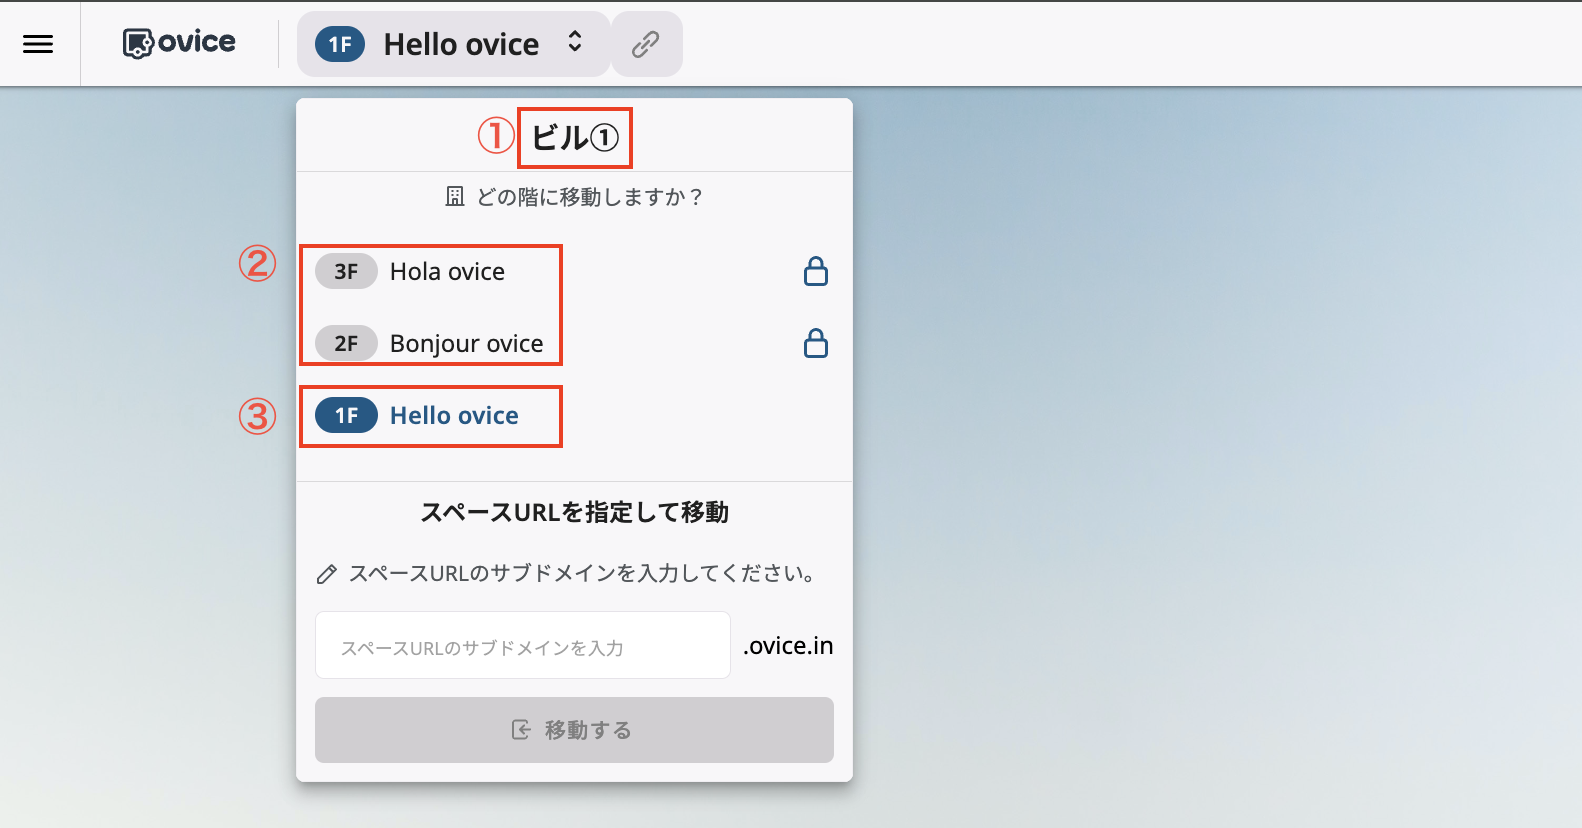Select the 3F Hola ovice floor
This screenshot has height=828, width=1582.
(x=574, y=271)
